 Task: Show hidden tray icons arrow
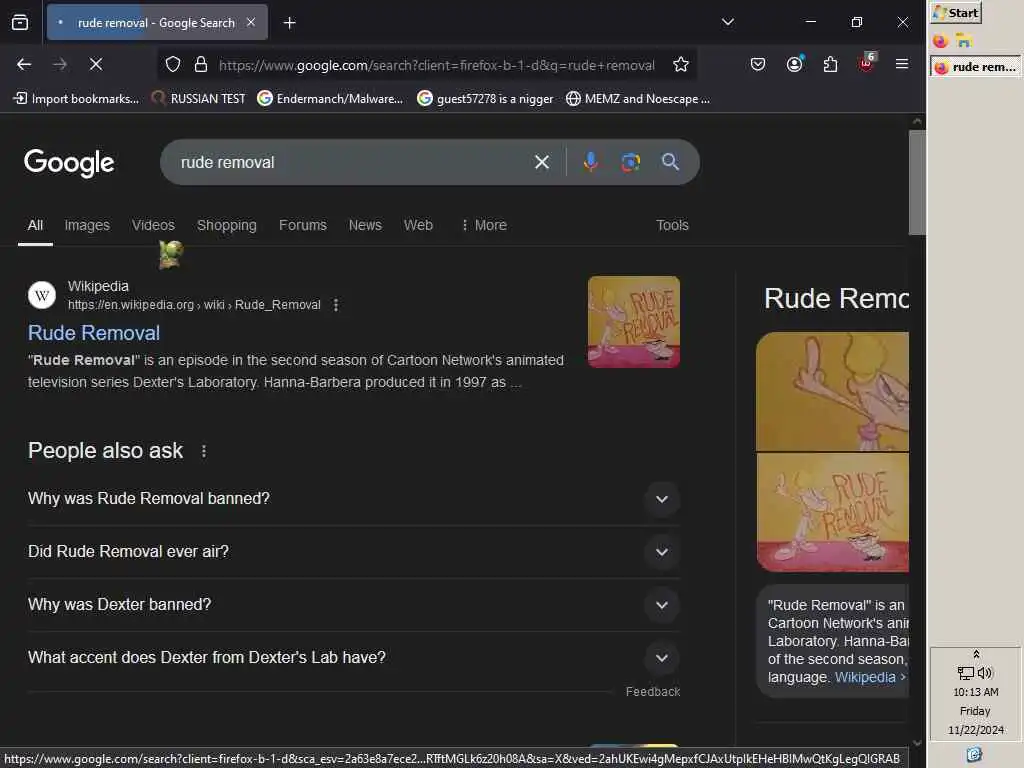(x=976, y=654)
